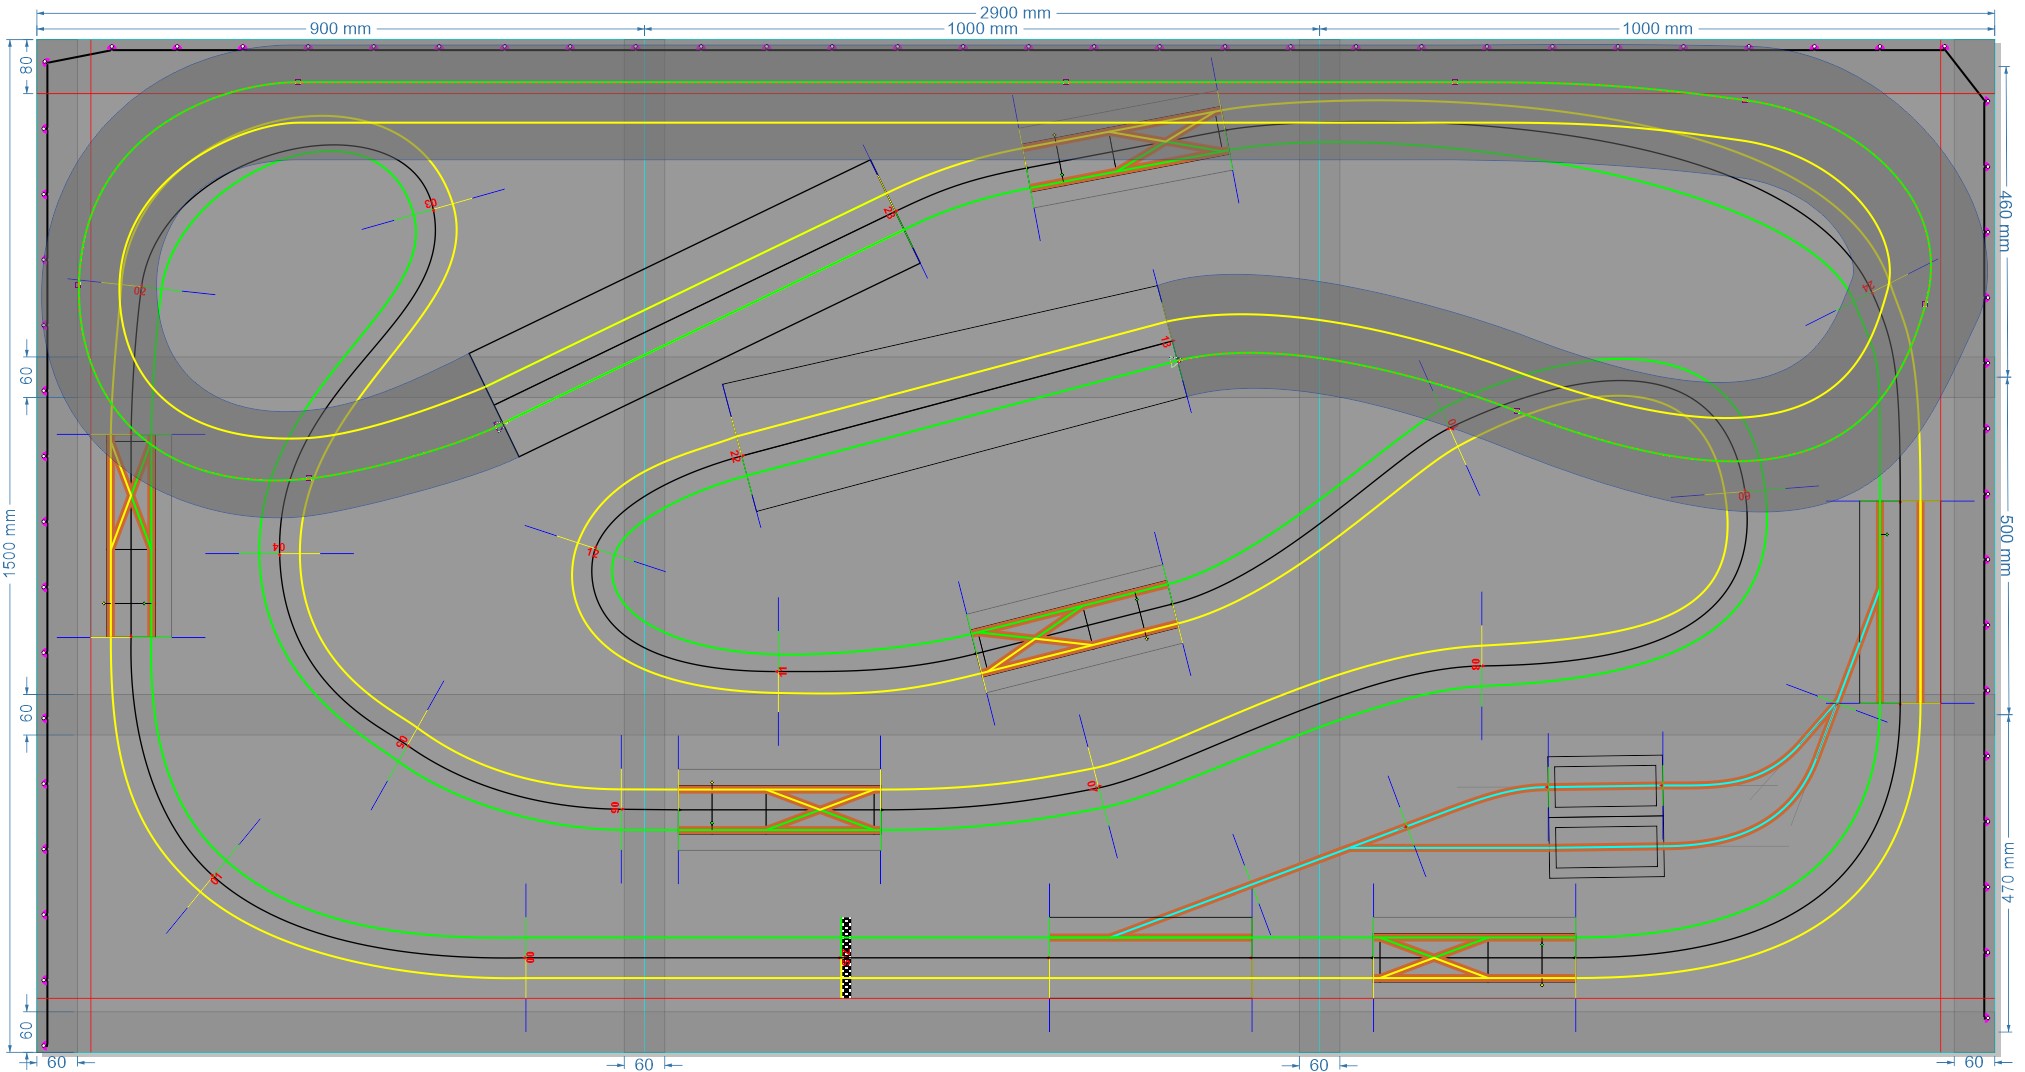Select the vertical lane crossover at left edge
The image size is (2025, 1072).
(131, 536)
